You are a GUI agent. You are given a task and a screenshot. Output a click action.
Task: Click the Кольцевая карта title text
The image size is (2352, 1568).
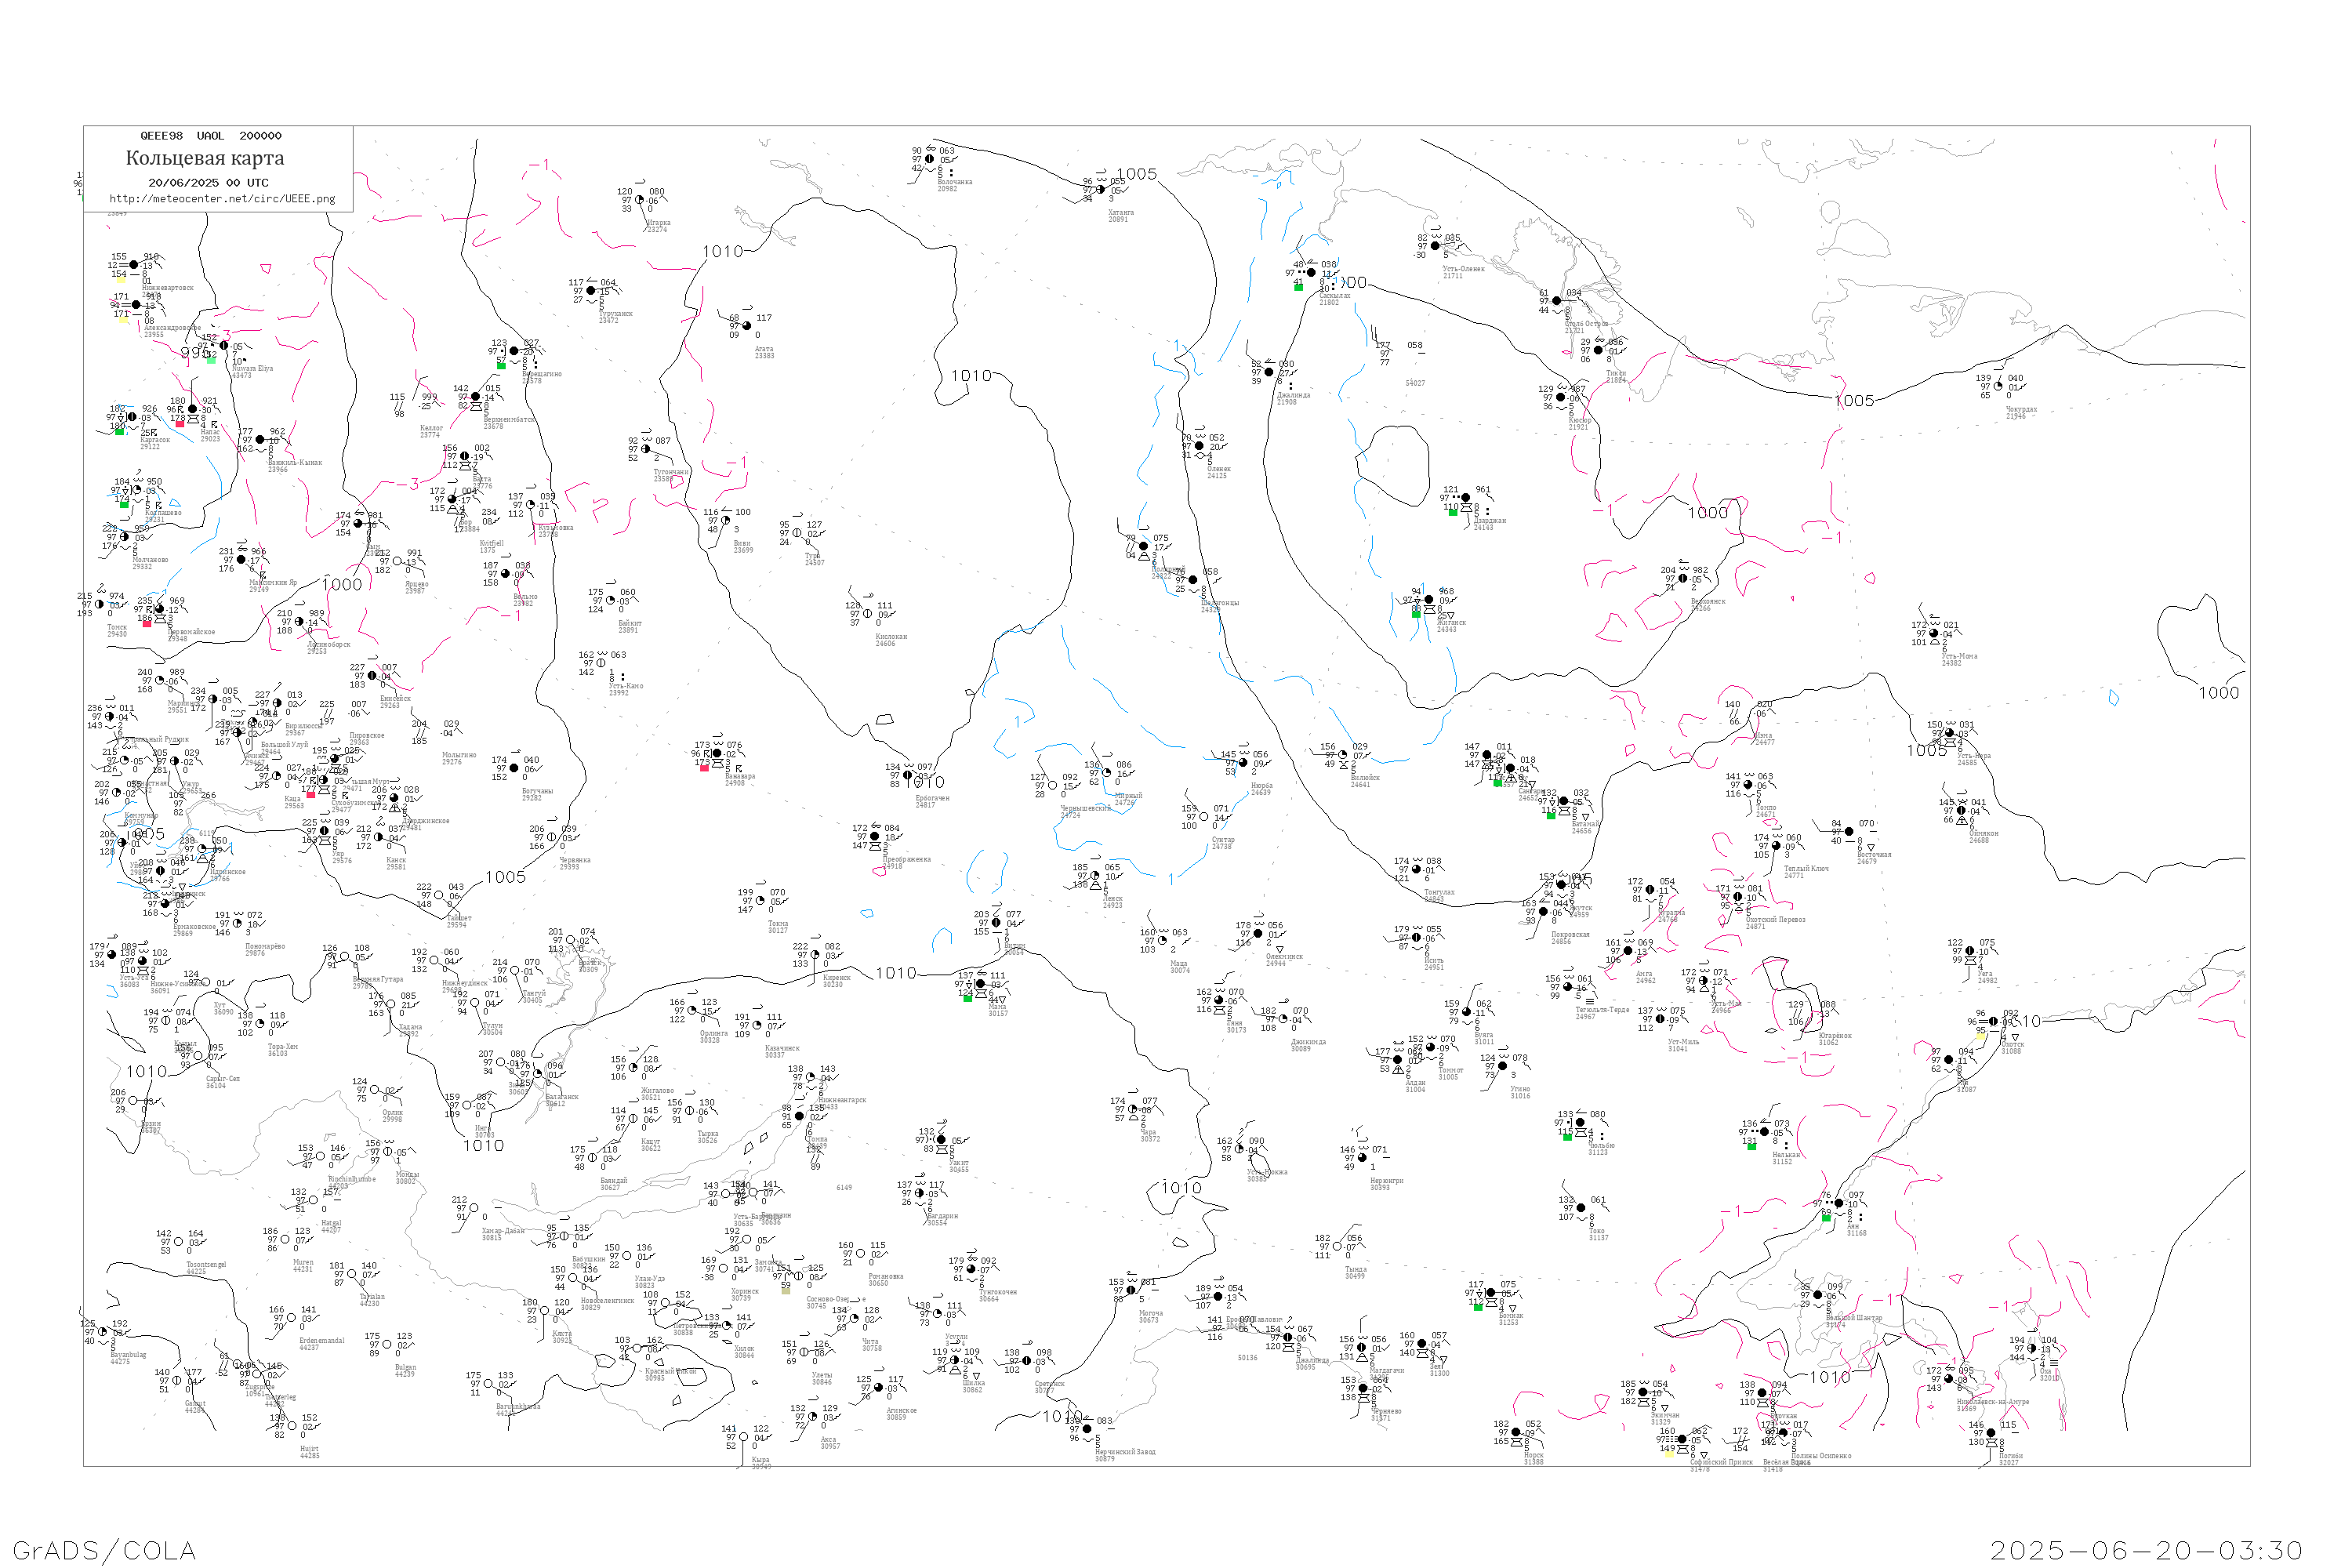[205, 158]
